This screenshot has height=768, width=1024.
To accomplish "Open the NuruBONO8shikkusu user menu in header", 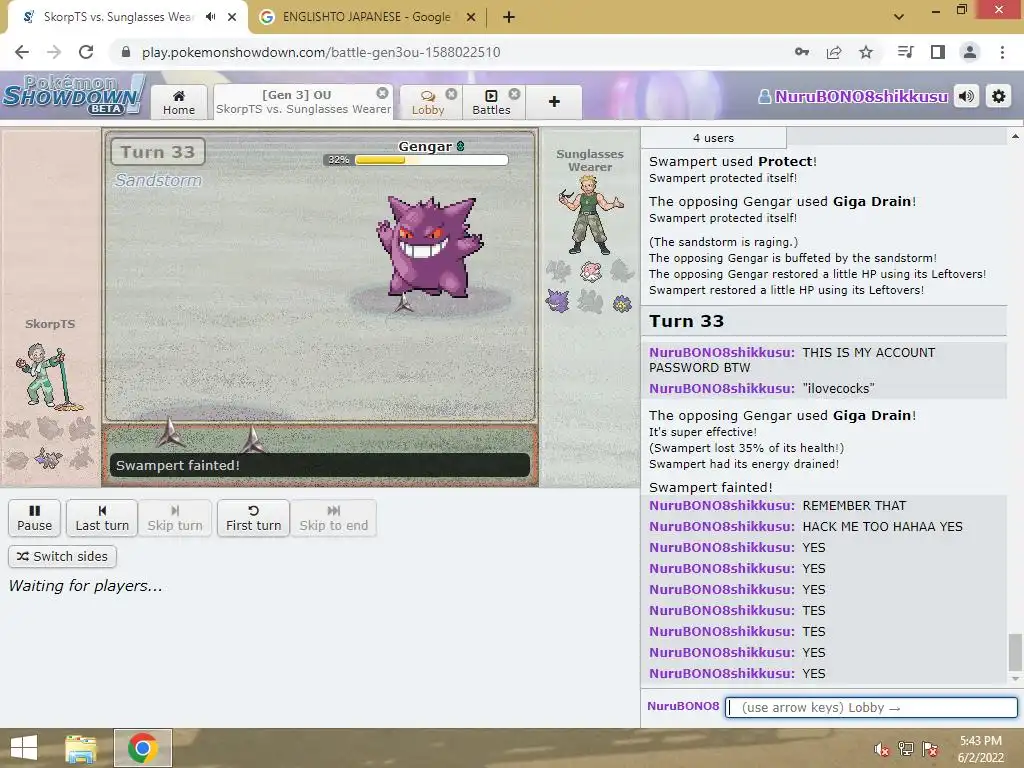I will (853, 97).
